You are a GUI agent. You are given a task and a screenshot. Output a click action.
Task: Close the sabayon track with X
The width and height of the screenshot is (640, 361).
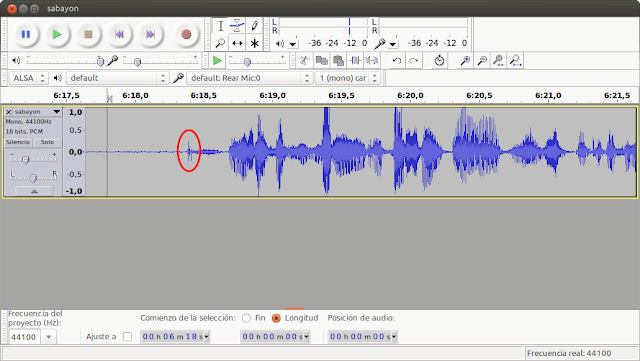[x=8, y=112]
